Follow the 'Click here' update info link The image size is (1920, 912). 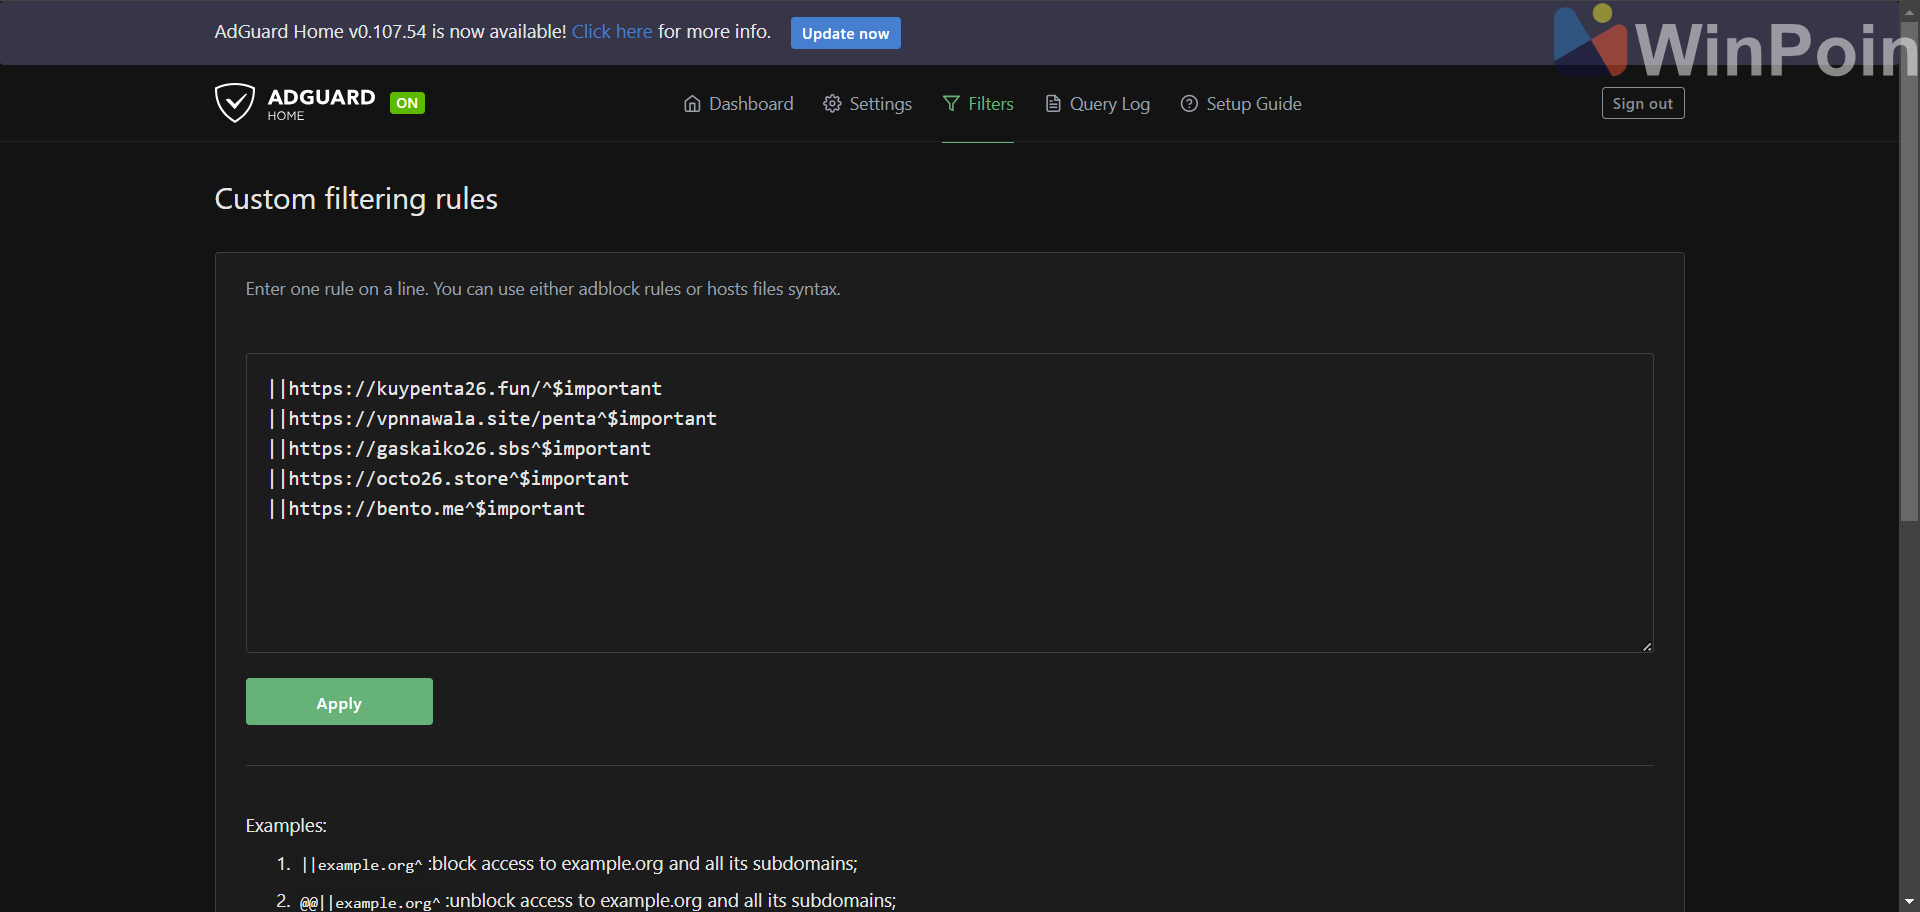tap(612, 32)
